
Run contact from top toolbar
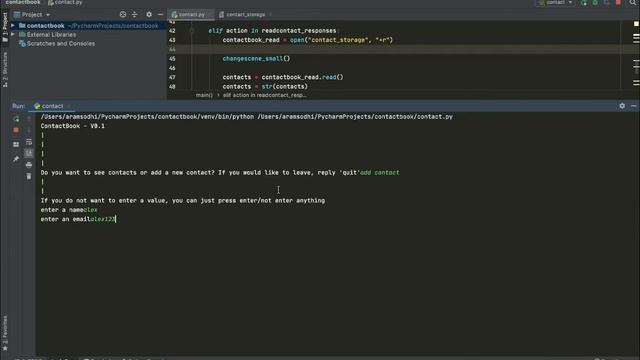coord(584,2)
